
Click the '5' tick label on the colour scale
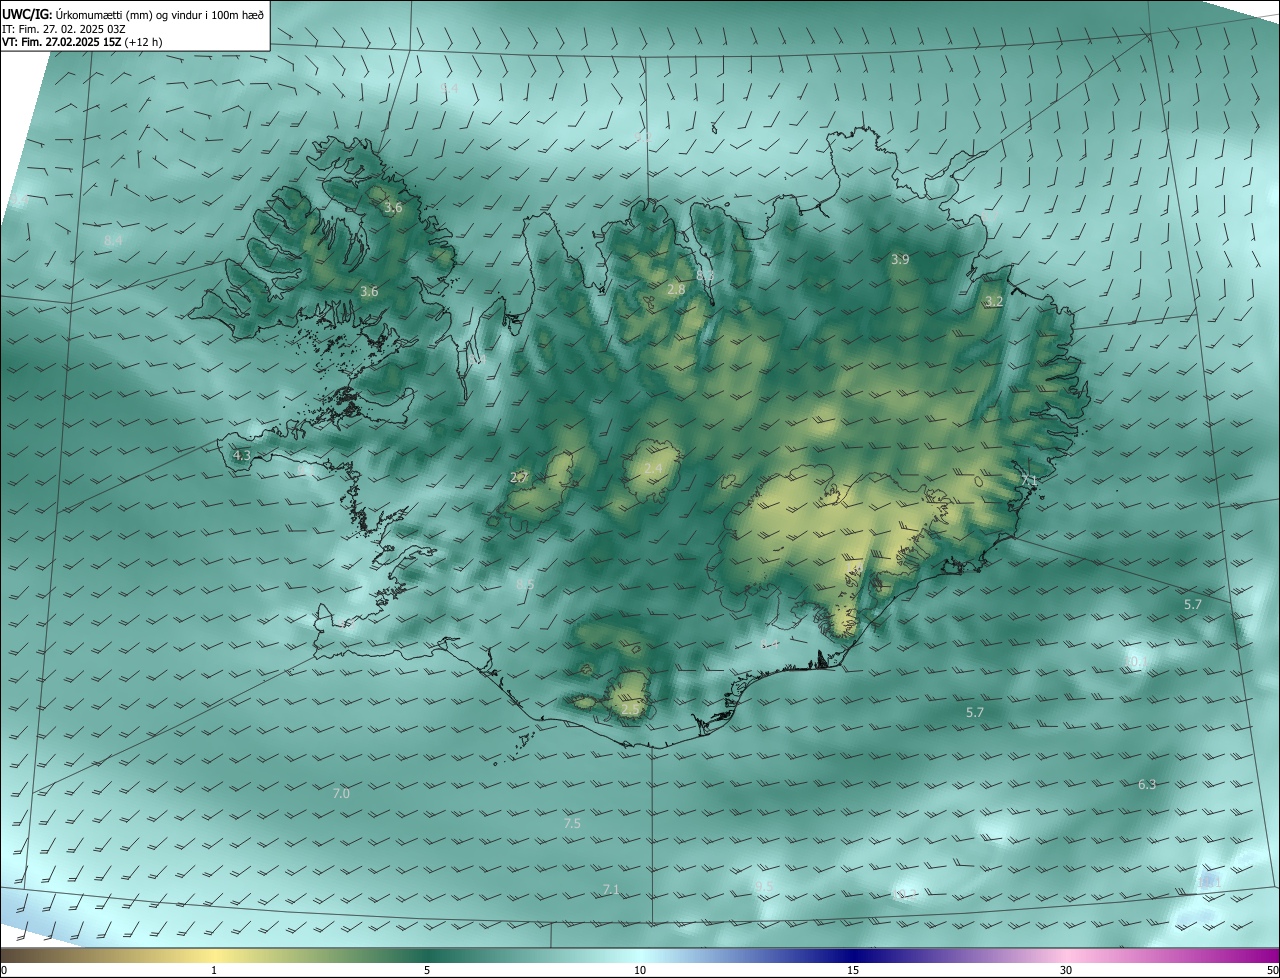pos(427,970)
